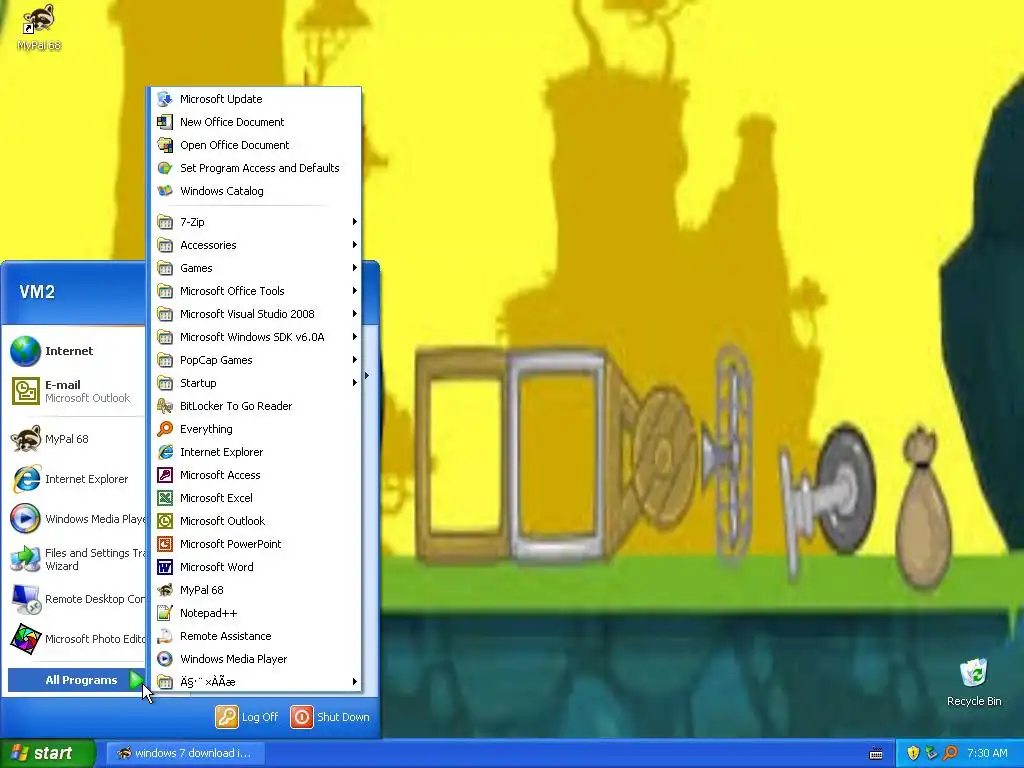Select the Microsoft Word menu entry text
Viewport: 1024px width, 768px height.
[217, 567]
